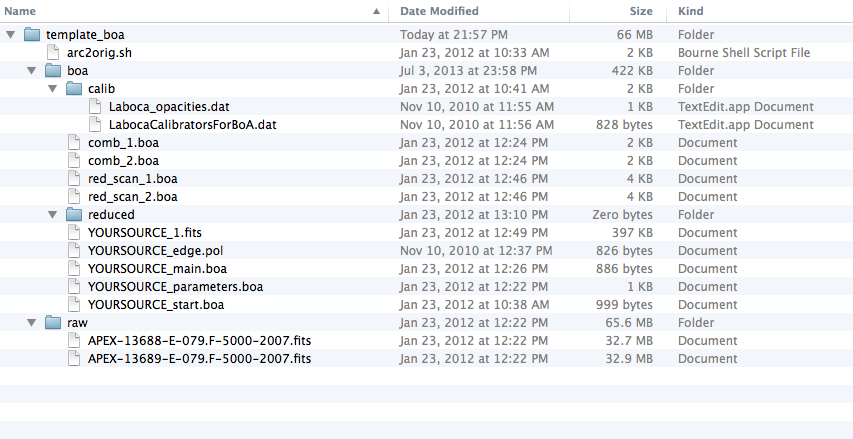853x439 pixels.
Task: Sort by the Kind column header
Action: click(761, 11)
